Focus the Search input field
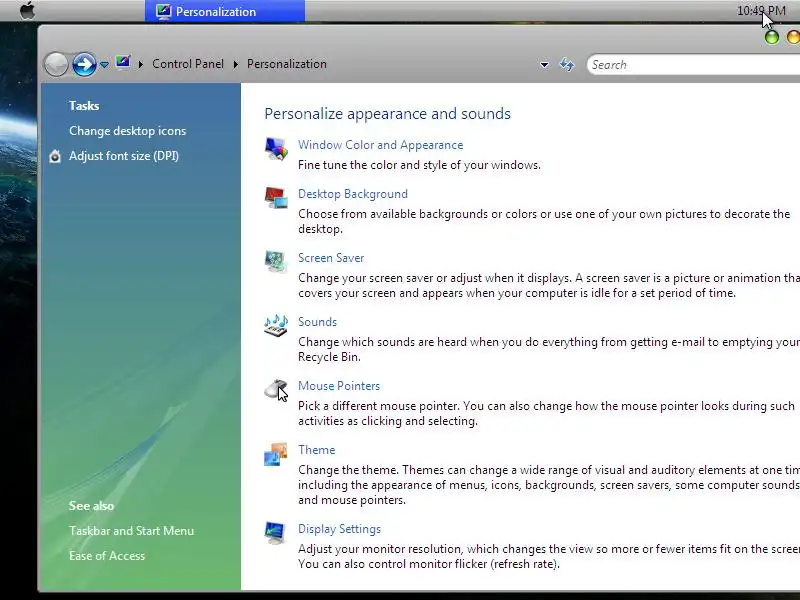 pyautogui.click(x=693, y=65)
